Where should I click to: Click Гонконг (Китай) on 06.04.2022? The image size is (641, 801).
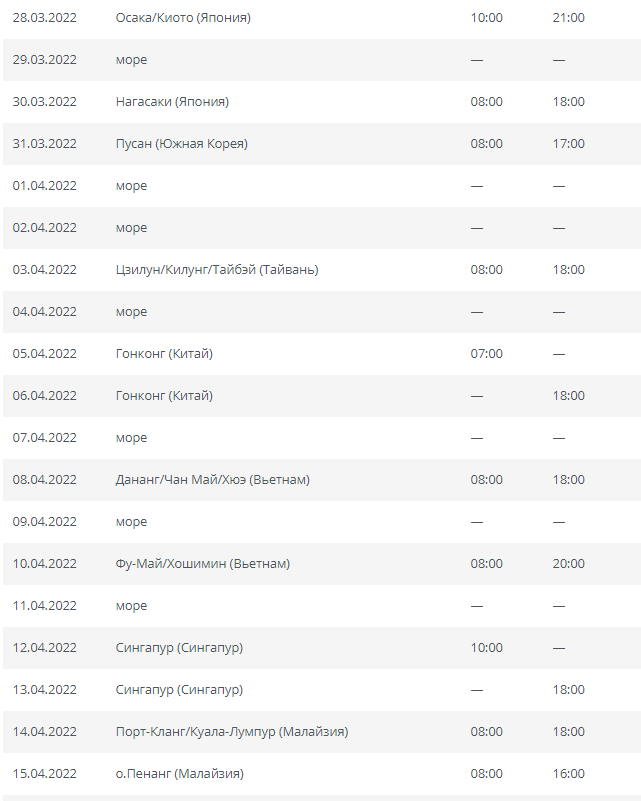pyautogui.click(x=164, y=395)
